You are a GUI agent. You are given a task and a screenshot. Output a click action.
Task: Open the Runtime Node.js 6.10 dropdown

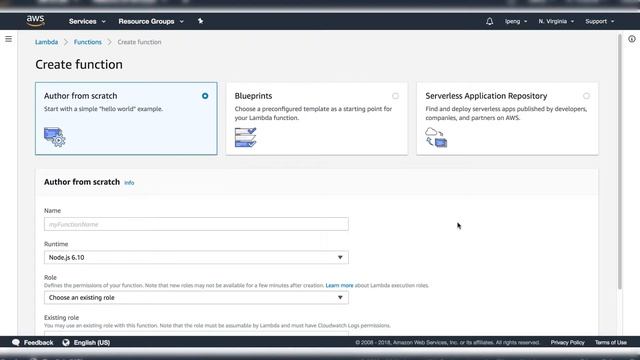[196, 258]
